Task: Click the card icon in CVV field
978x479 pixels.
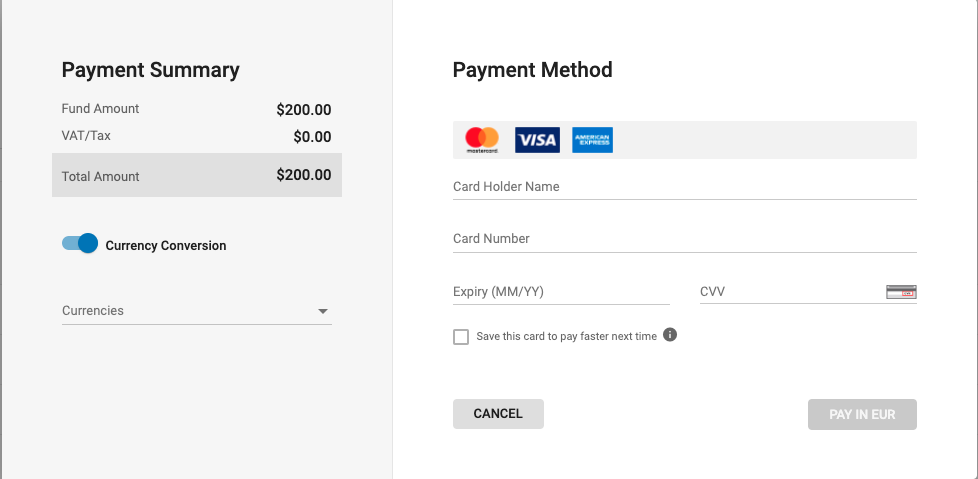Action: coord(901,292)
